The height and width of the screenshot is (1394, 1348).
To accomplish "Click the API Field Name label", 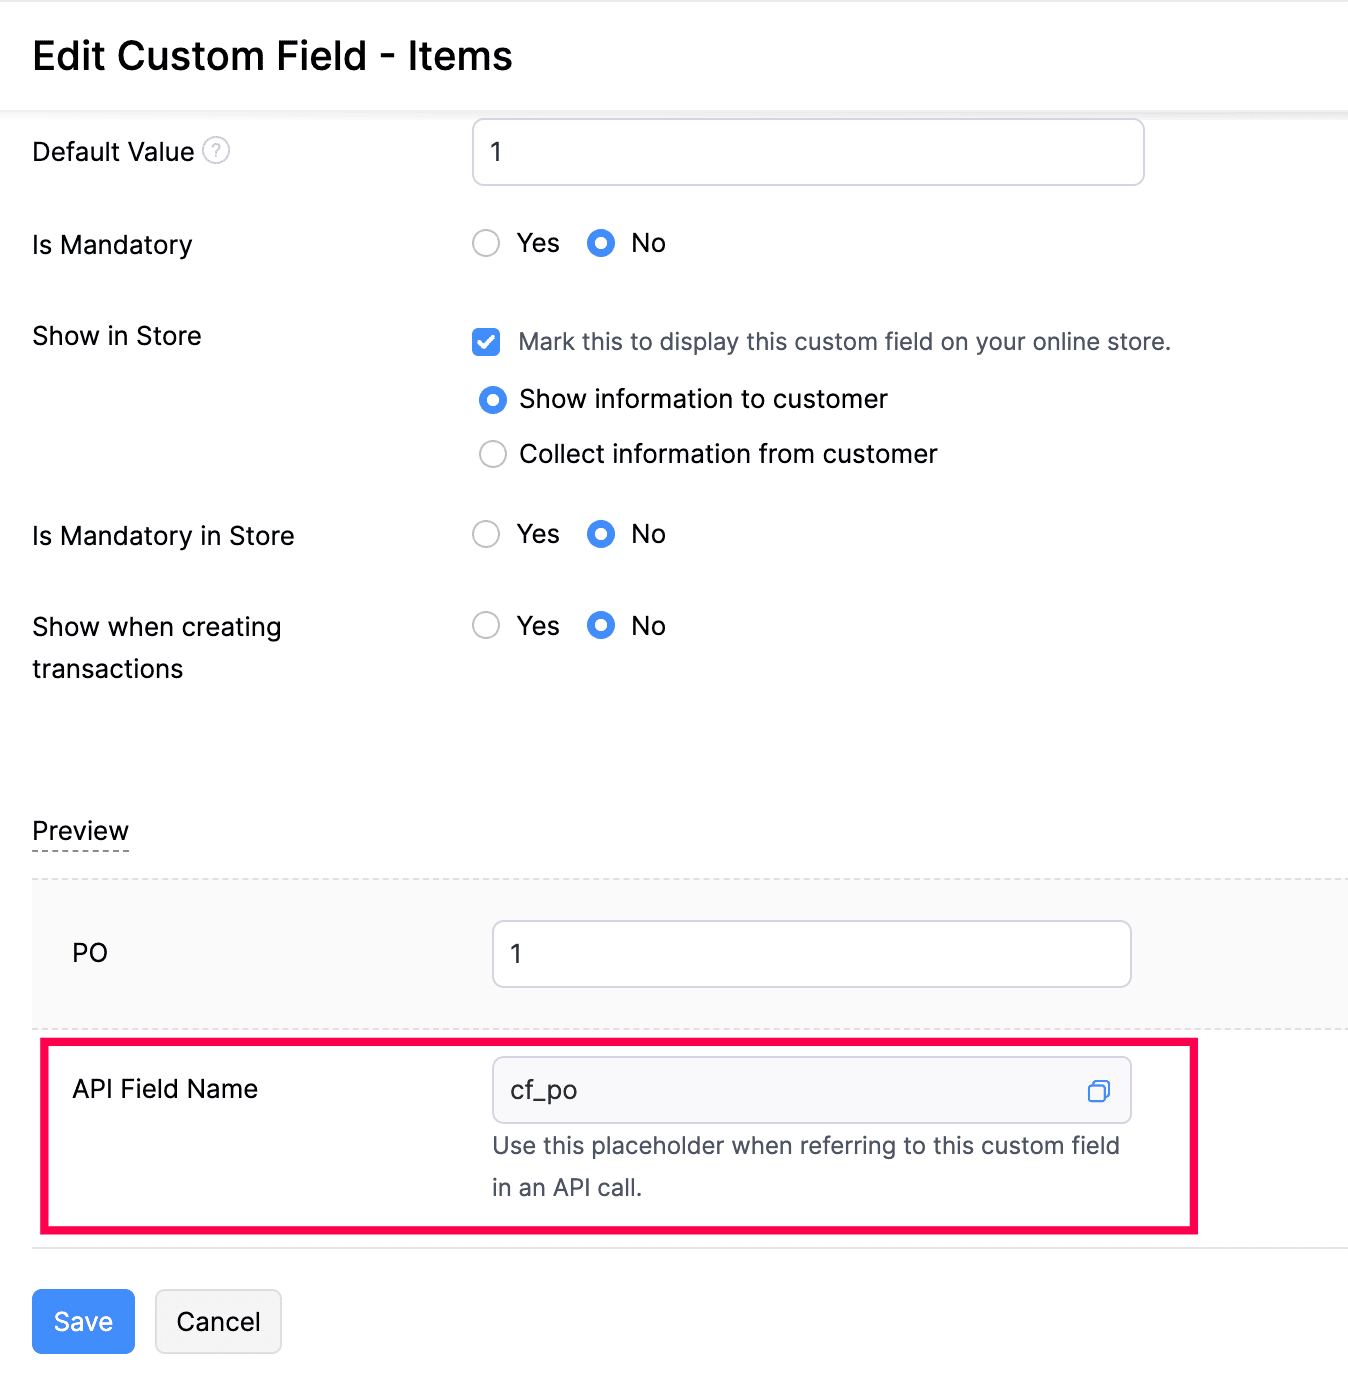I will pyautogui.click(x=165, y=1089).
